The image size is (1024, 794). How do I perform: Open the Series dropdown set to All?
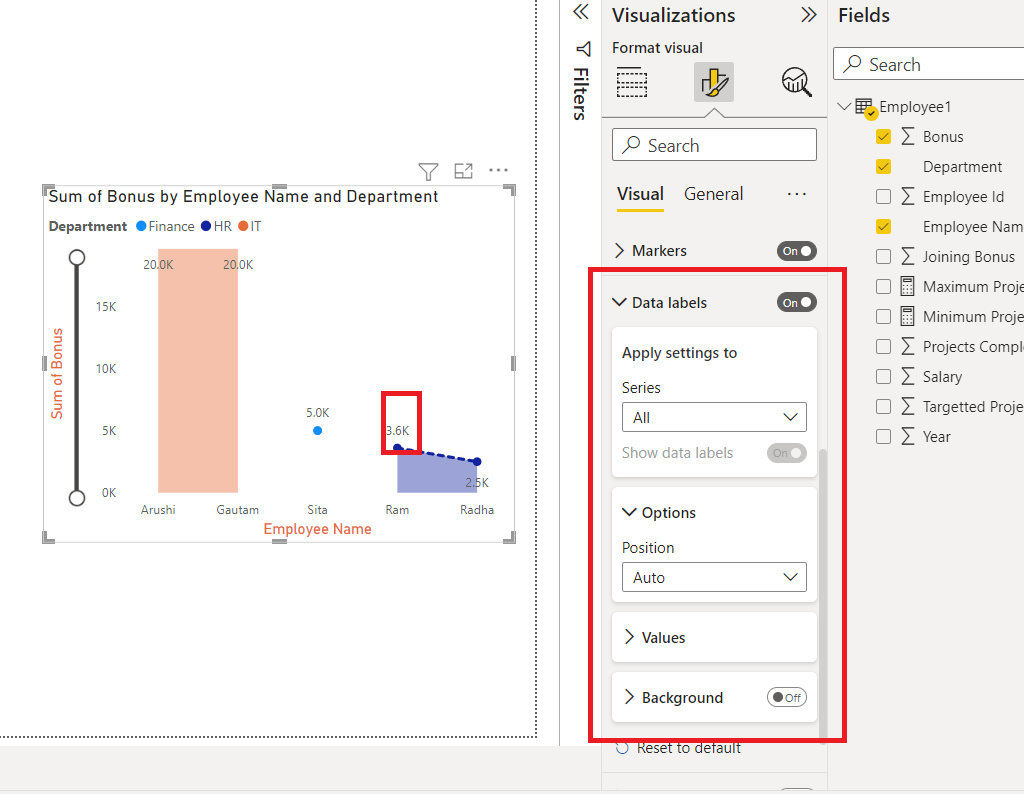713,417
